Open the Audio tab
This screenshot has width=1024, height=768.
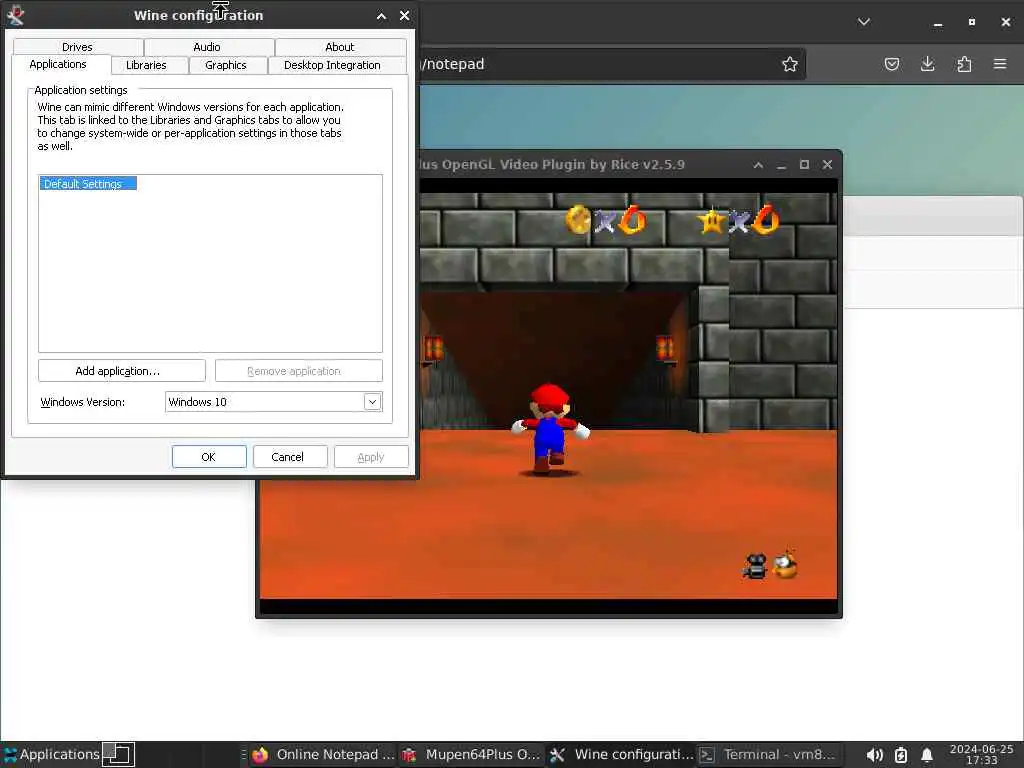(208, 47)
